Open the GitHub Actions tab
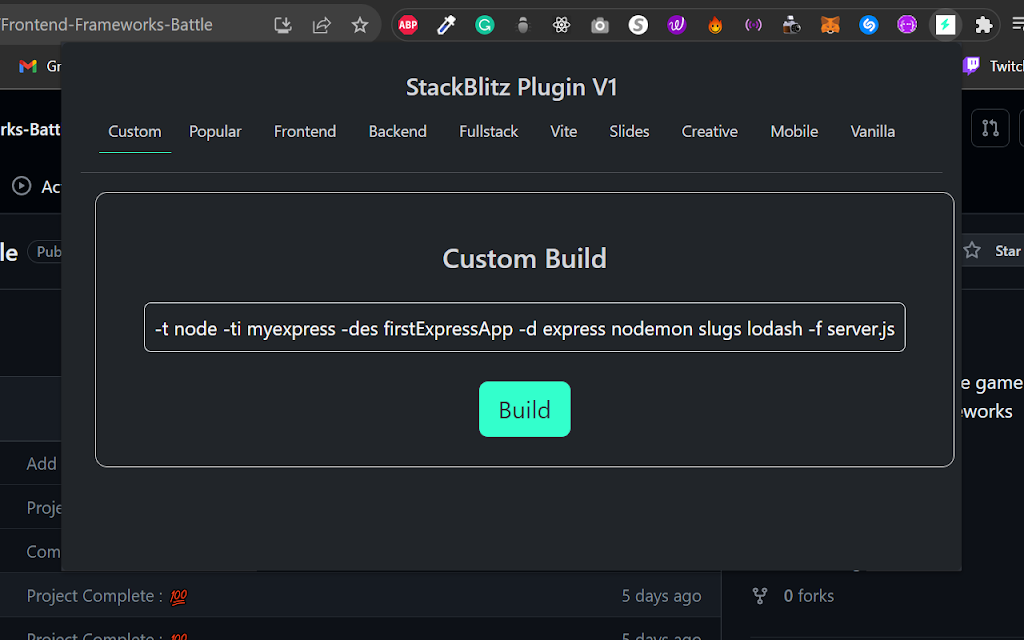 [37, 187]
